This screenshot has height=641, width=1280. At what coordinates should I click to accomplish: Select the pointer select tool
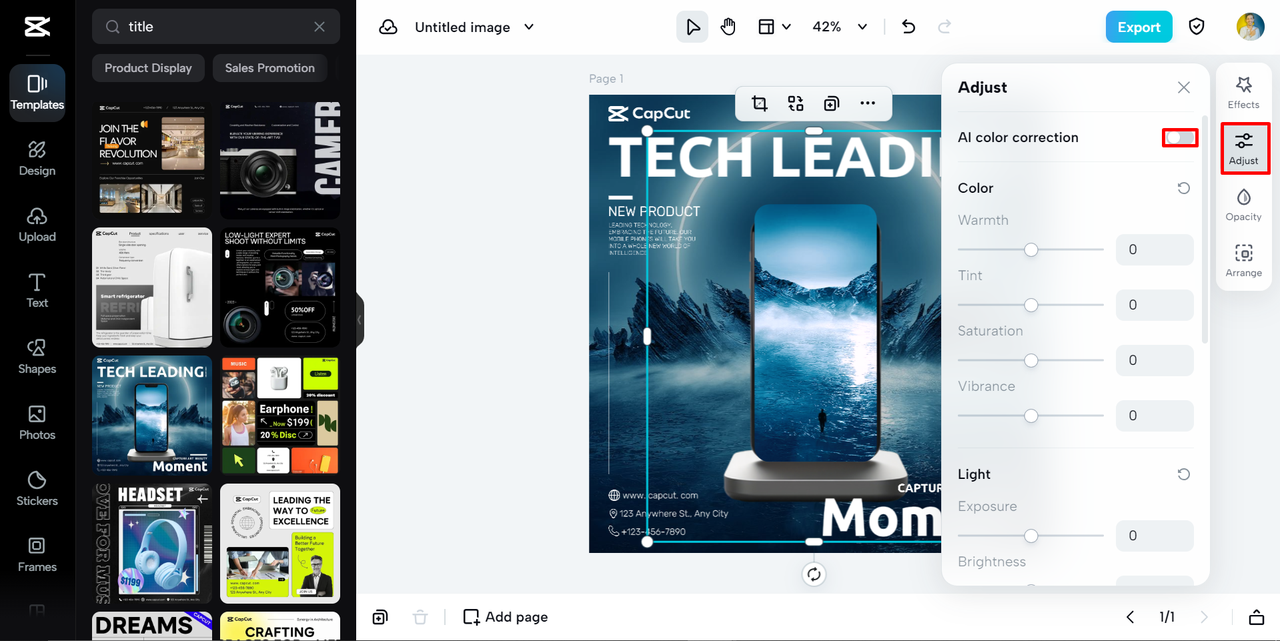692,27
